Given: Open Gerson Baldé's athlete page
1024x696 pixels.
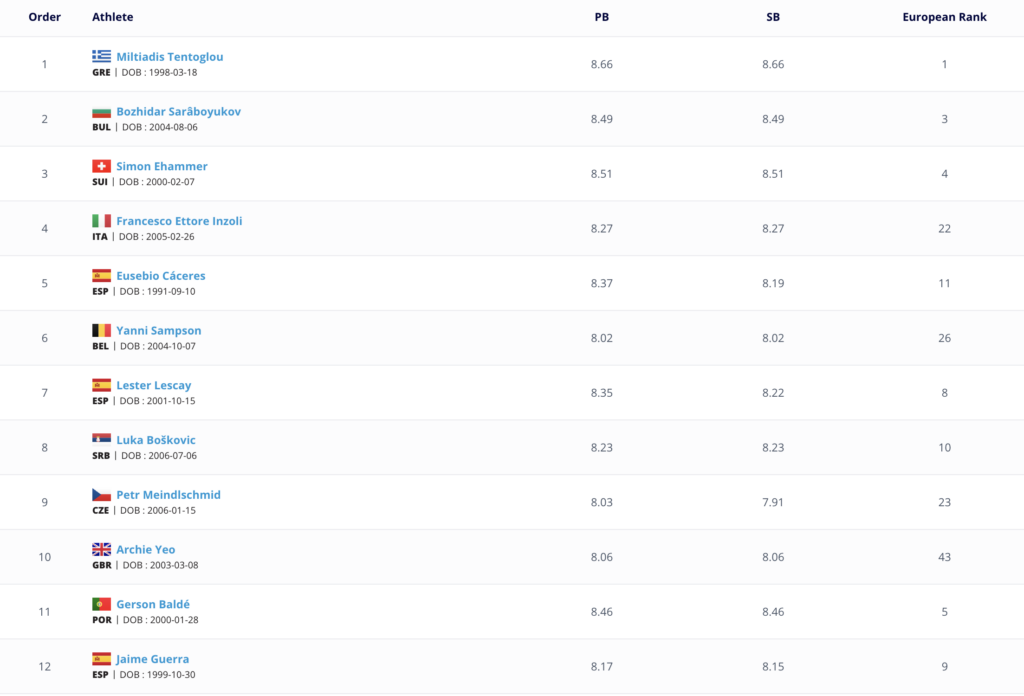Looking at the screenshot, I should [153, 604].
